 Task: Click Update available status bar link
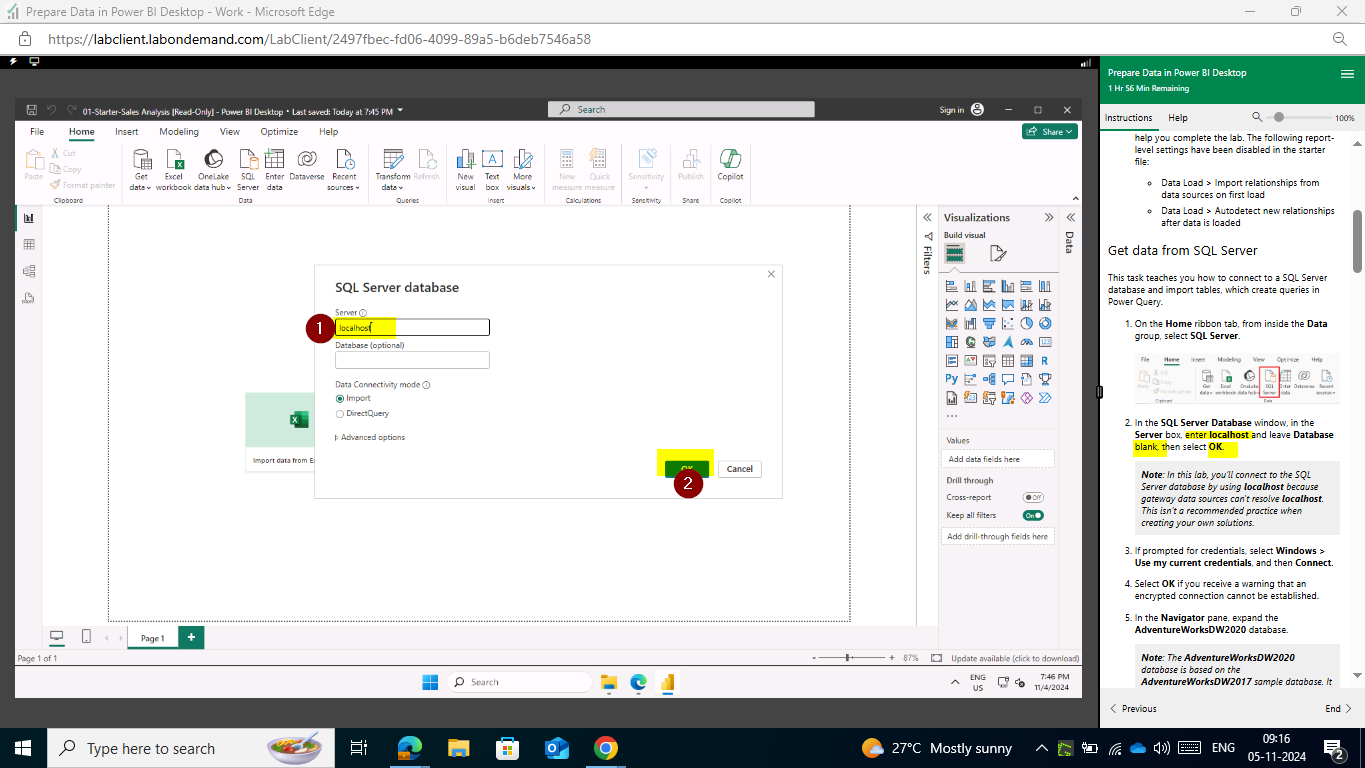click(1015, 658)
